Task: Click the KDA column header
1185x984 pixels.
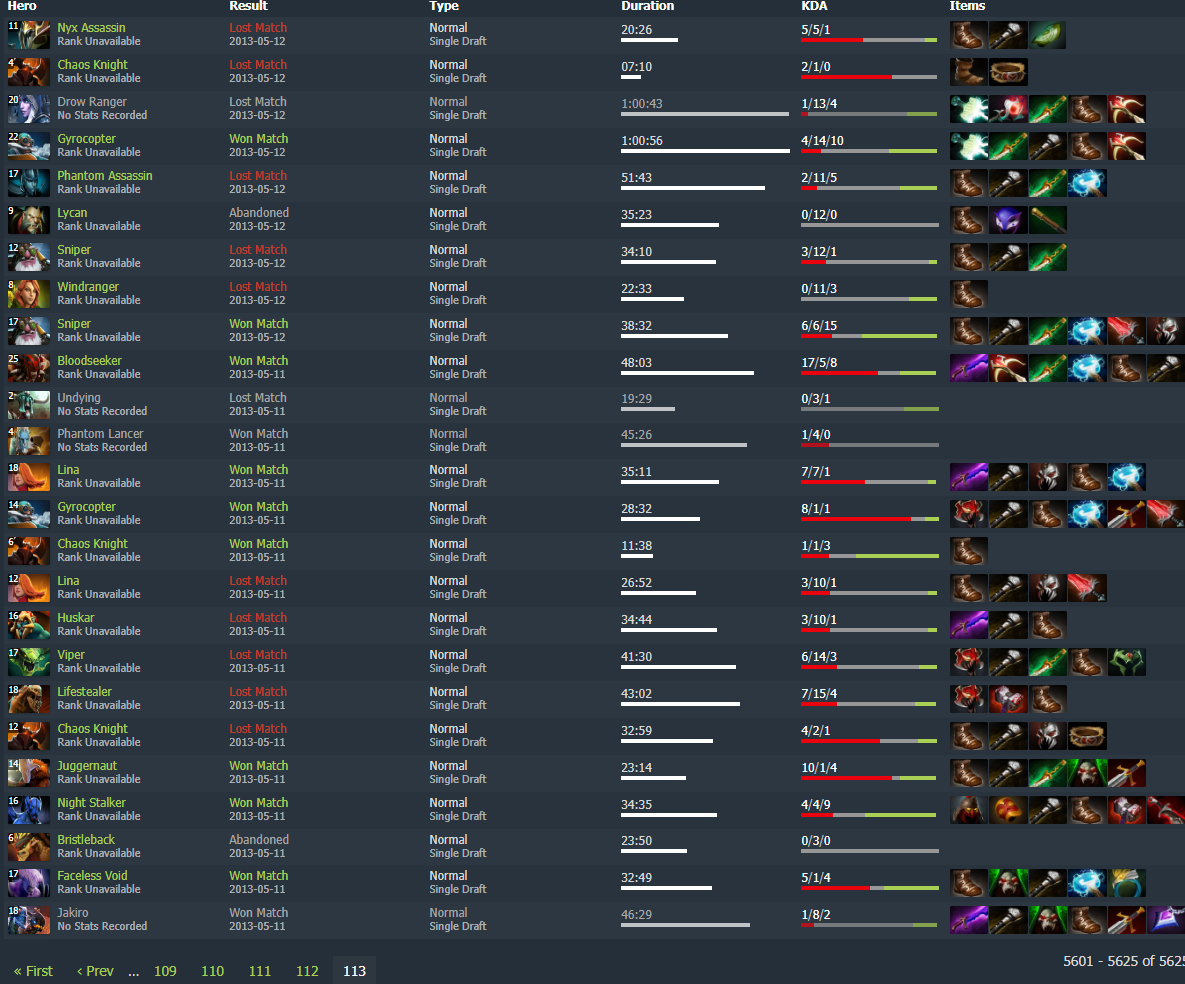Action: (x=815, y=6)
